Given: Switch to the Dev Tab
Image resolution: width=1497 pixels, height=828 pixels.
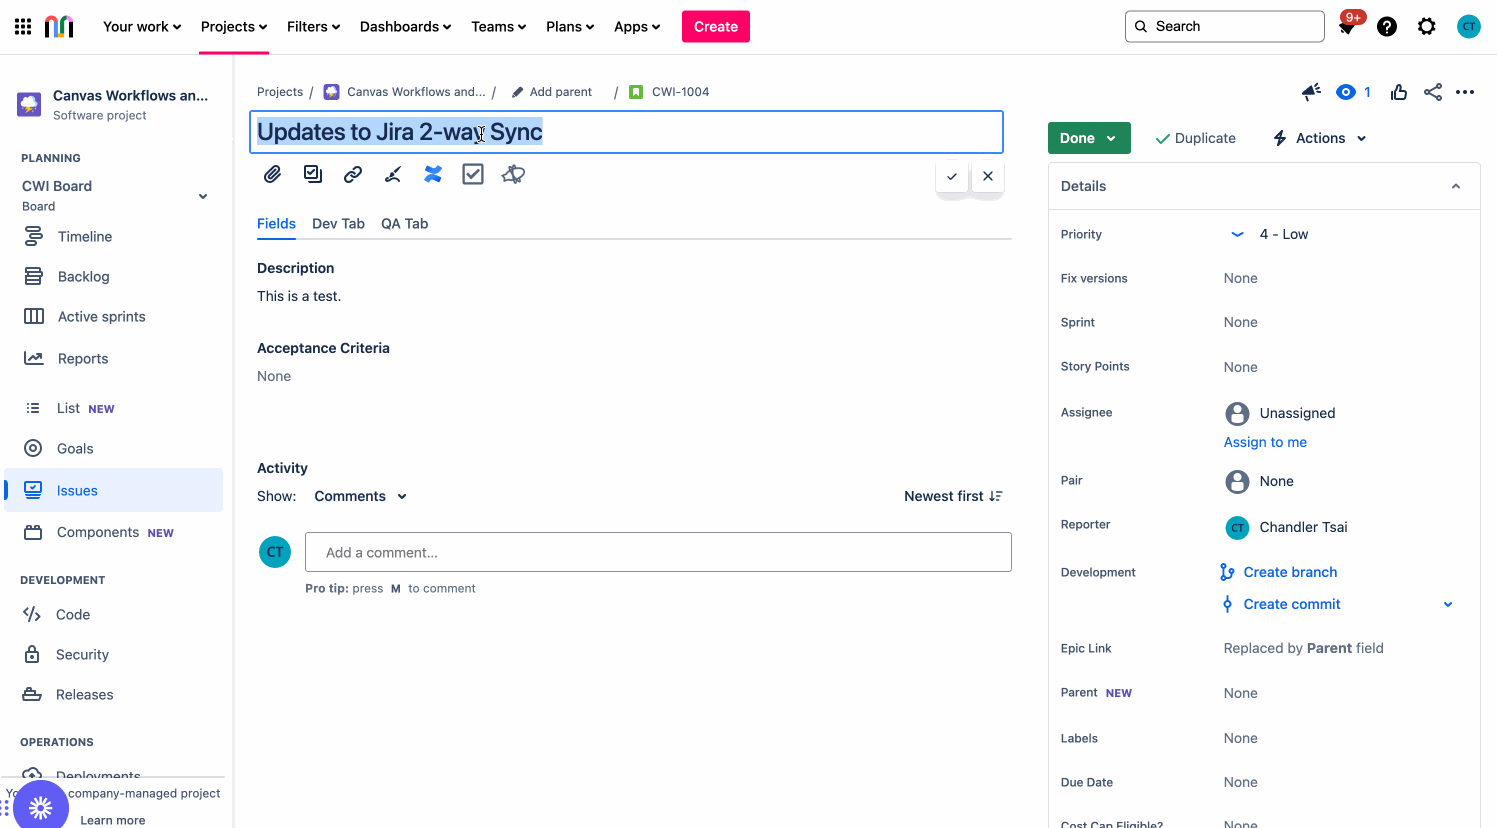Looking at the screenshot, I should pyautogui.click(x=338, y=224).
